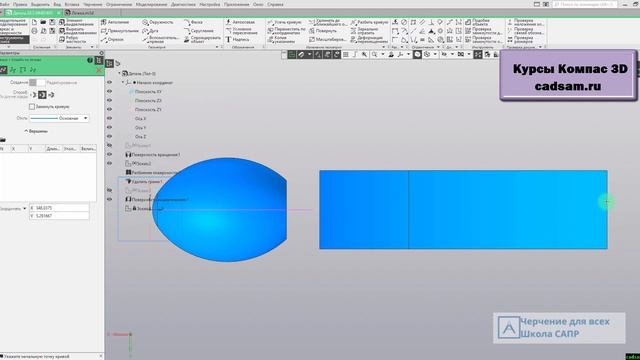Toggle visibility of Плоскость XY
Image resolution: width=640 pixels, height=360 pixels.
(x=109, y=91)
